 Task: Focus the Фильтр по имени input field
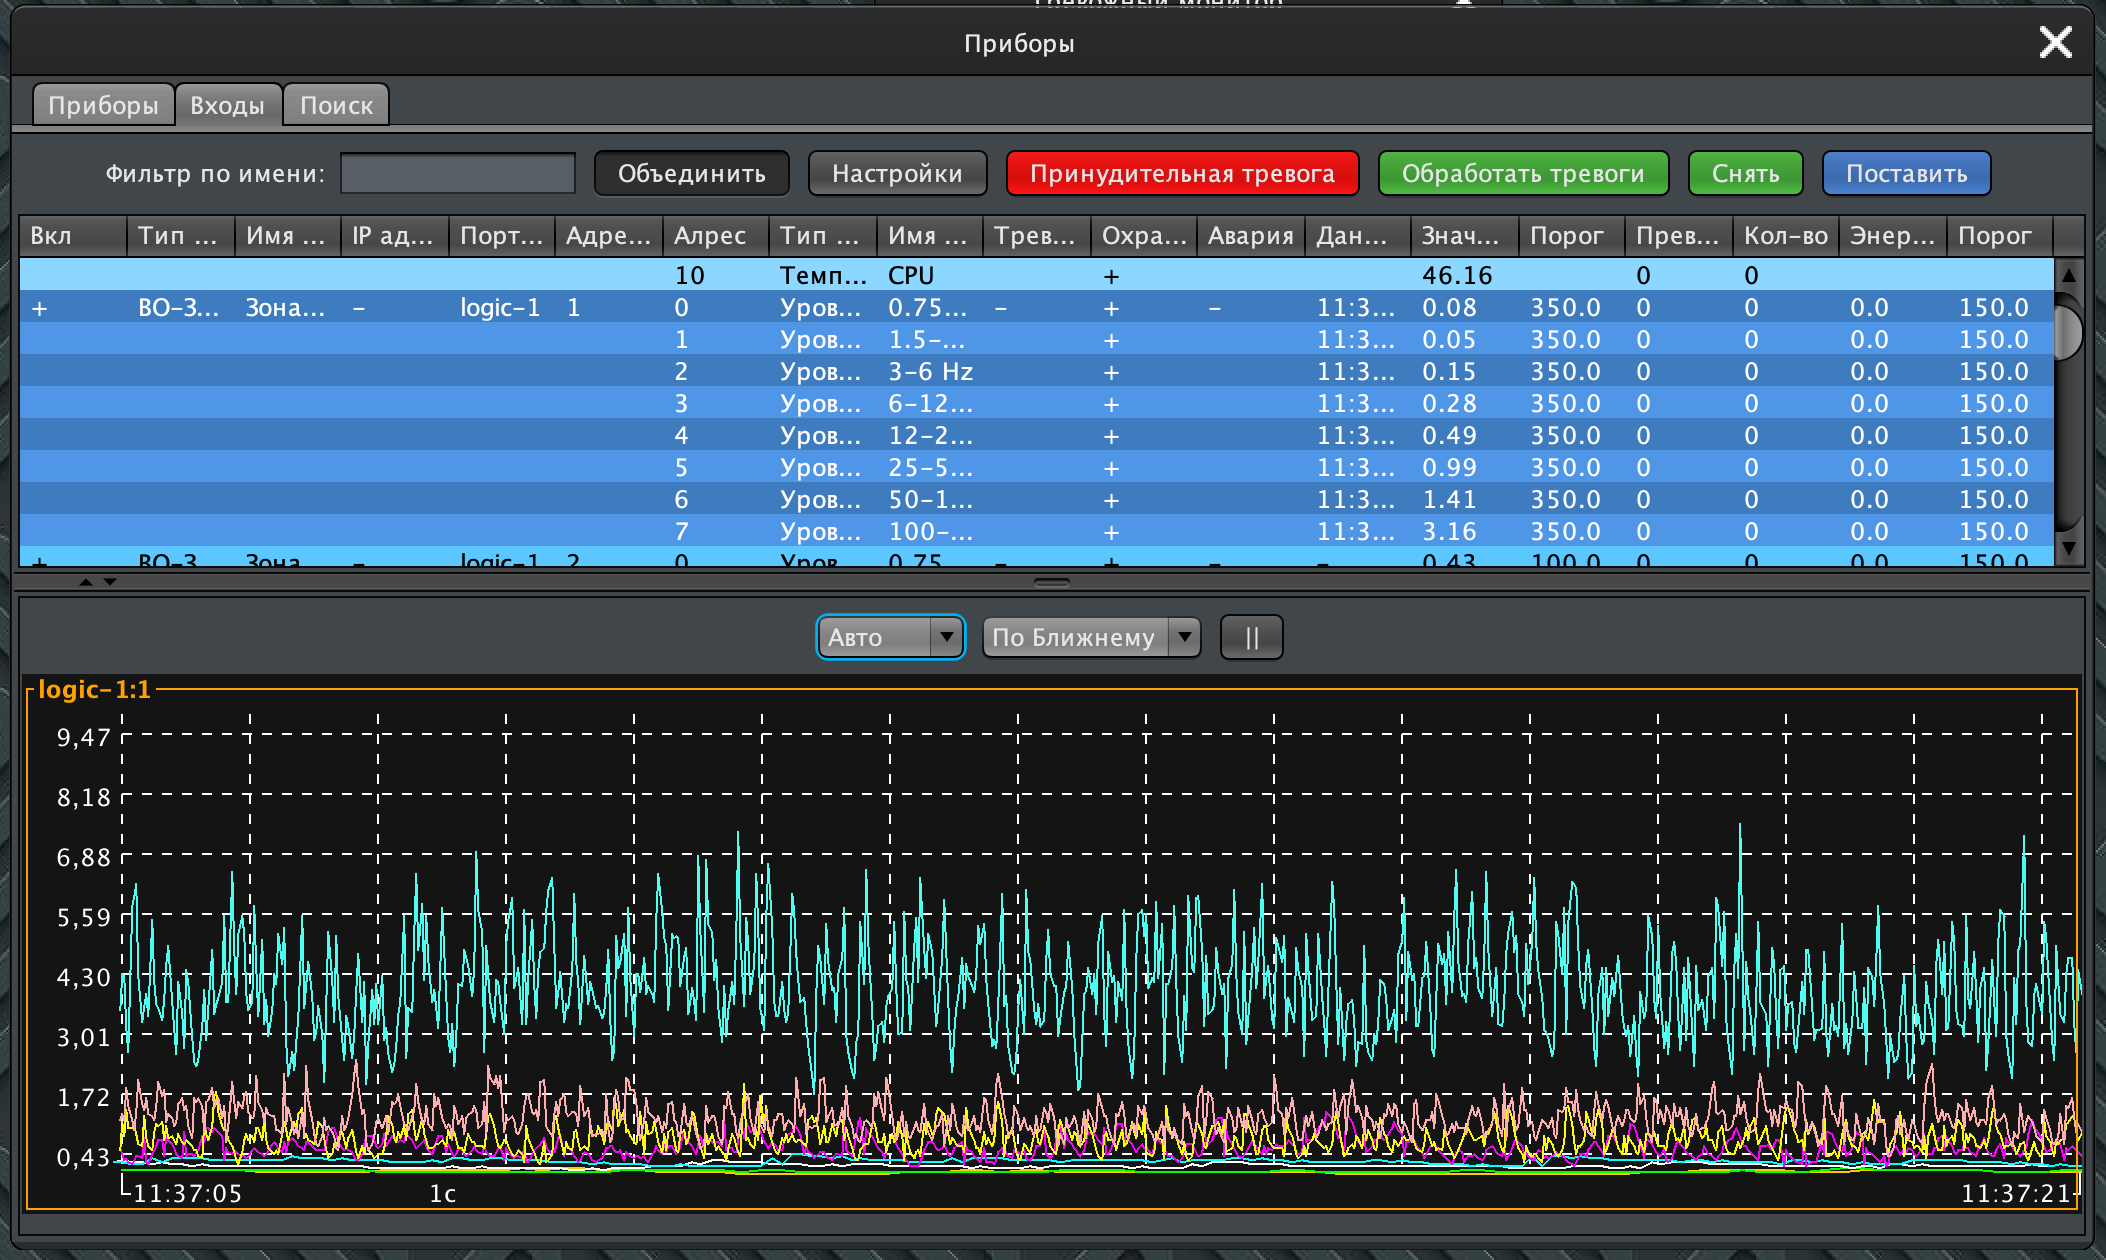(x=458, y=174)
